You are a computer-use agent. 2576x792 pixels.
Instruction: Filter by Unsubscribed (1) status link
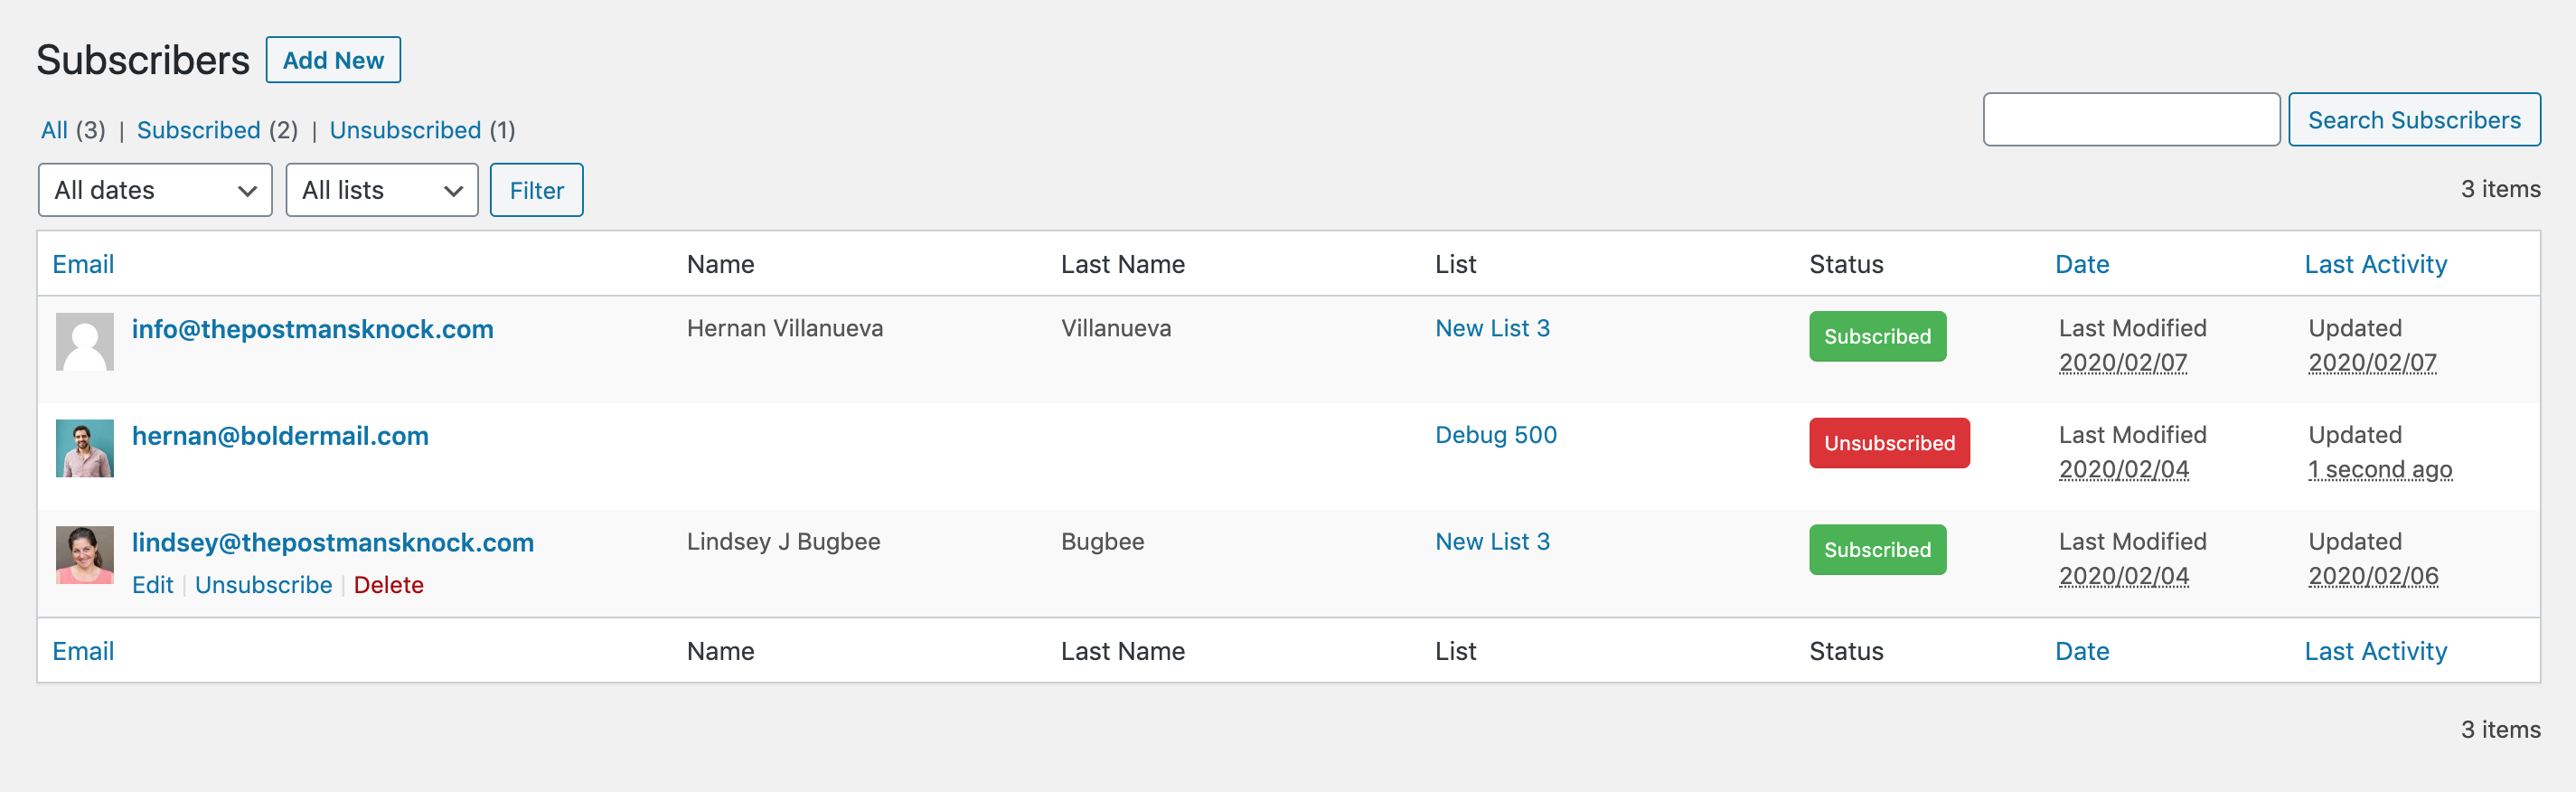tap(422, 130)
